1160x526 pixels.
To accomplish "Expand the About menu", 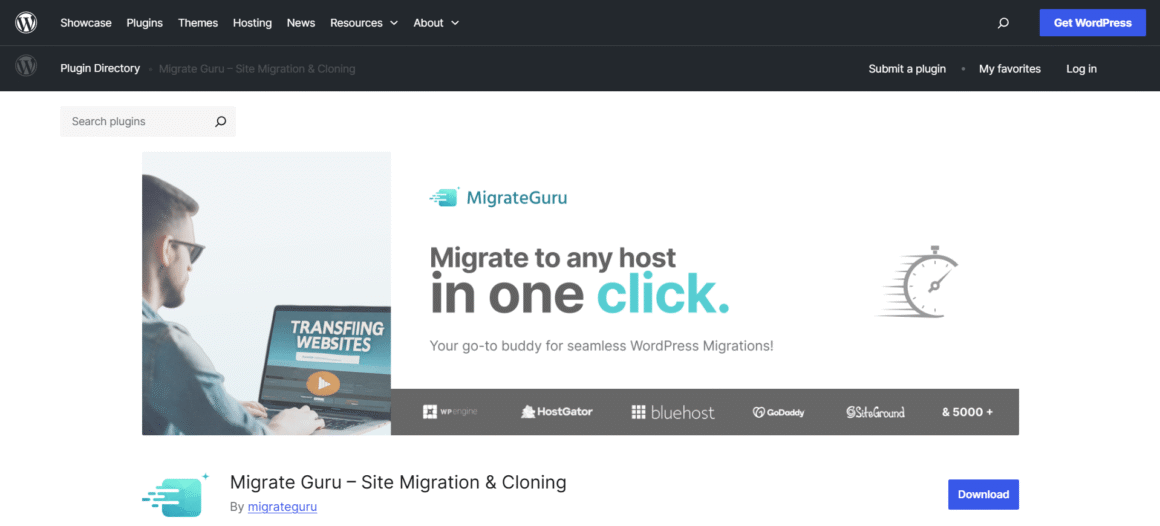I will click(x=436, y=23).
